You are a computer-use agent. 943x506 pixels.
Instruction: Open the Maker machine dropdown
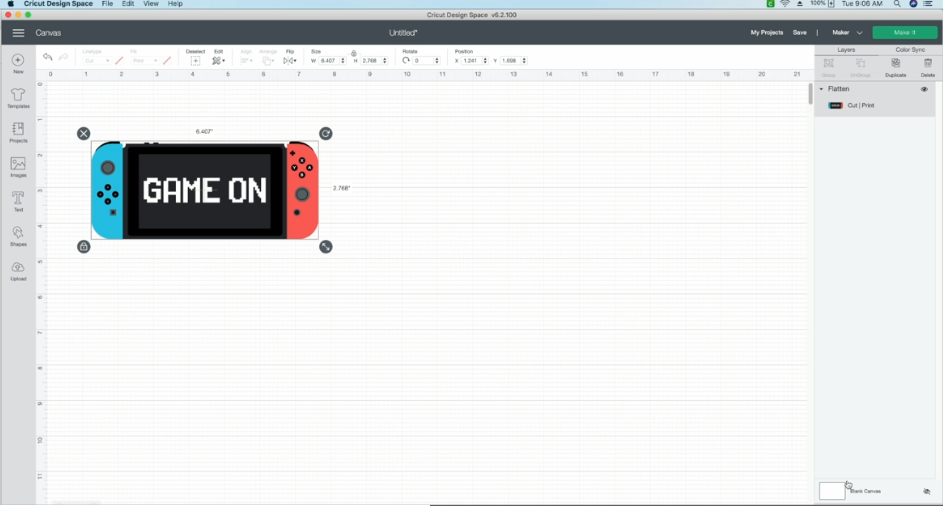(x=847, y=32)
